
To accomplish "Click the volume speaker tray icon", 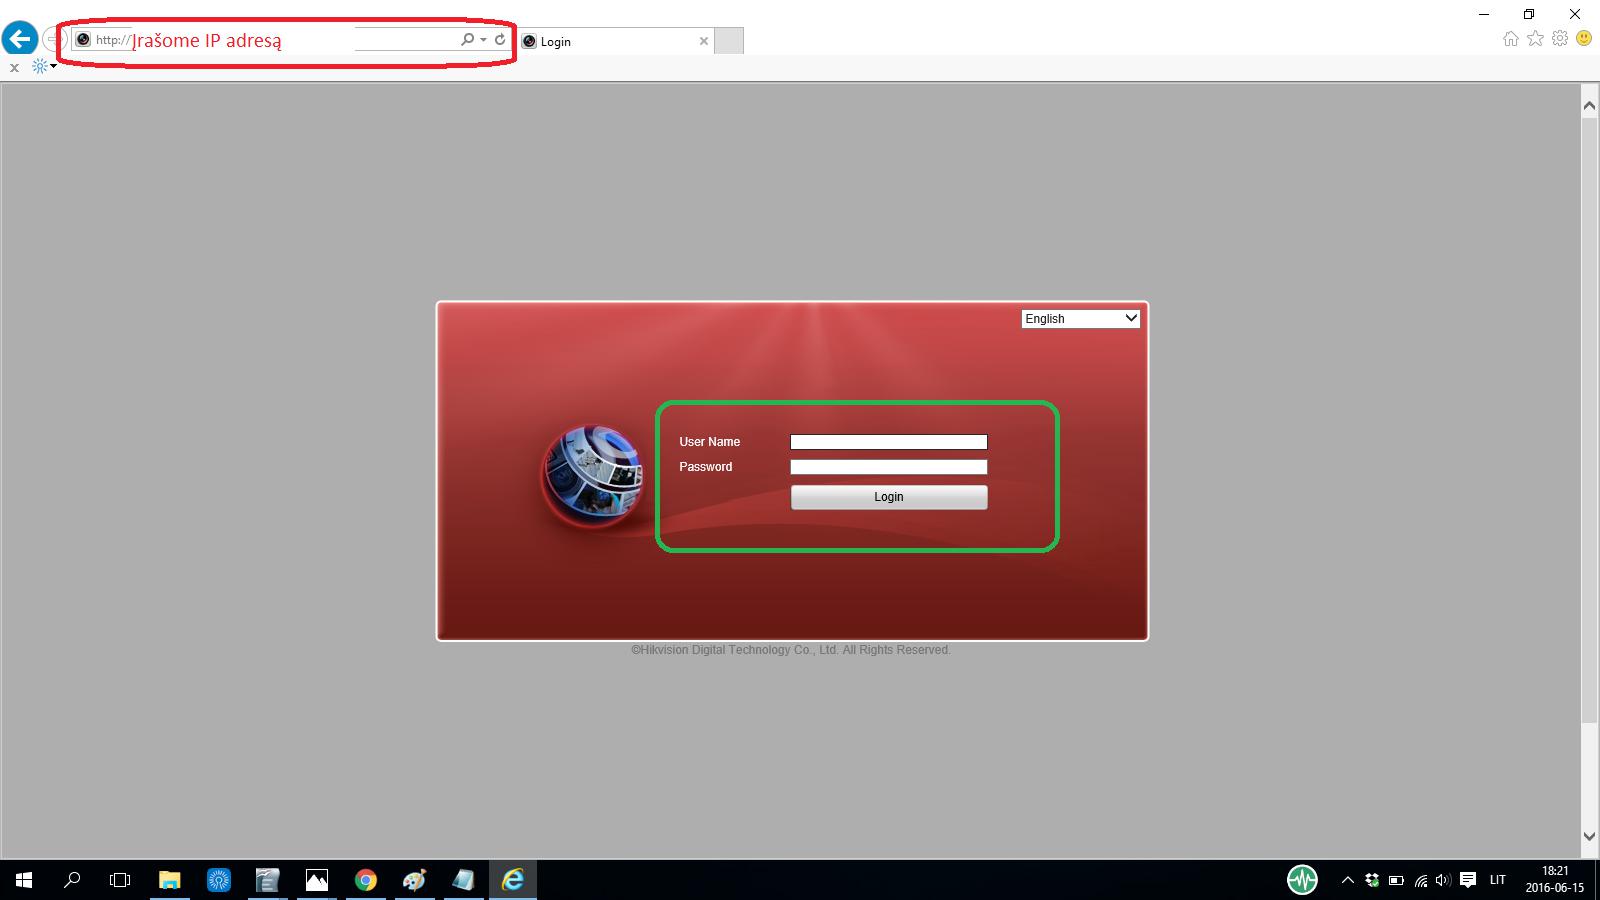I will pos(1443,880).
